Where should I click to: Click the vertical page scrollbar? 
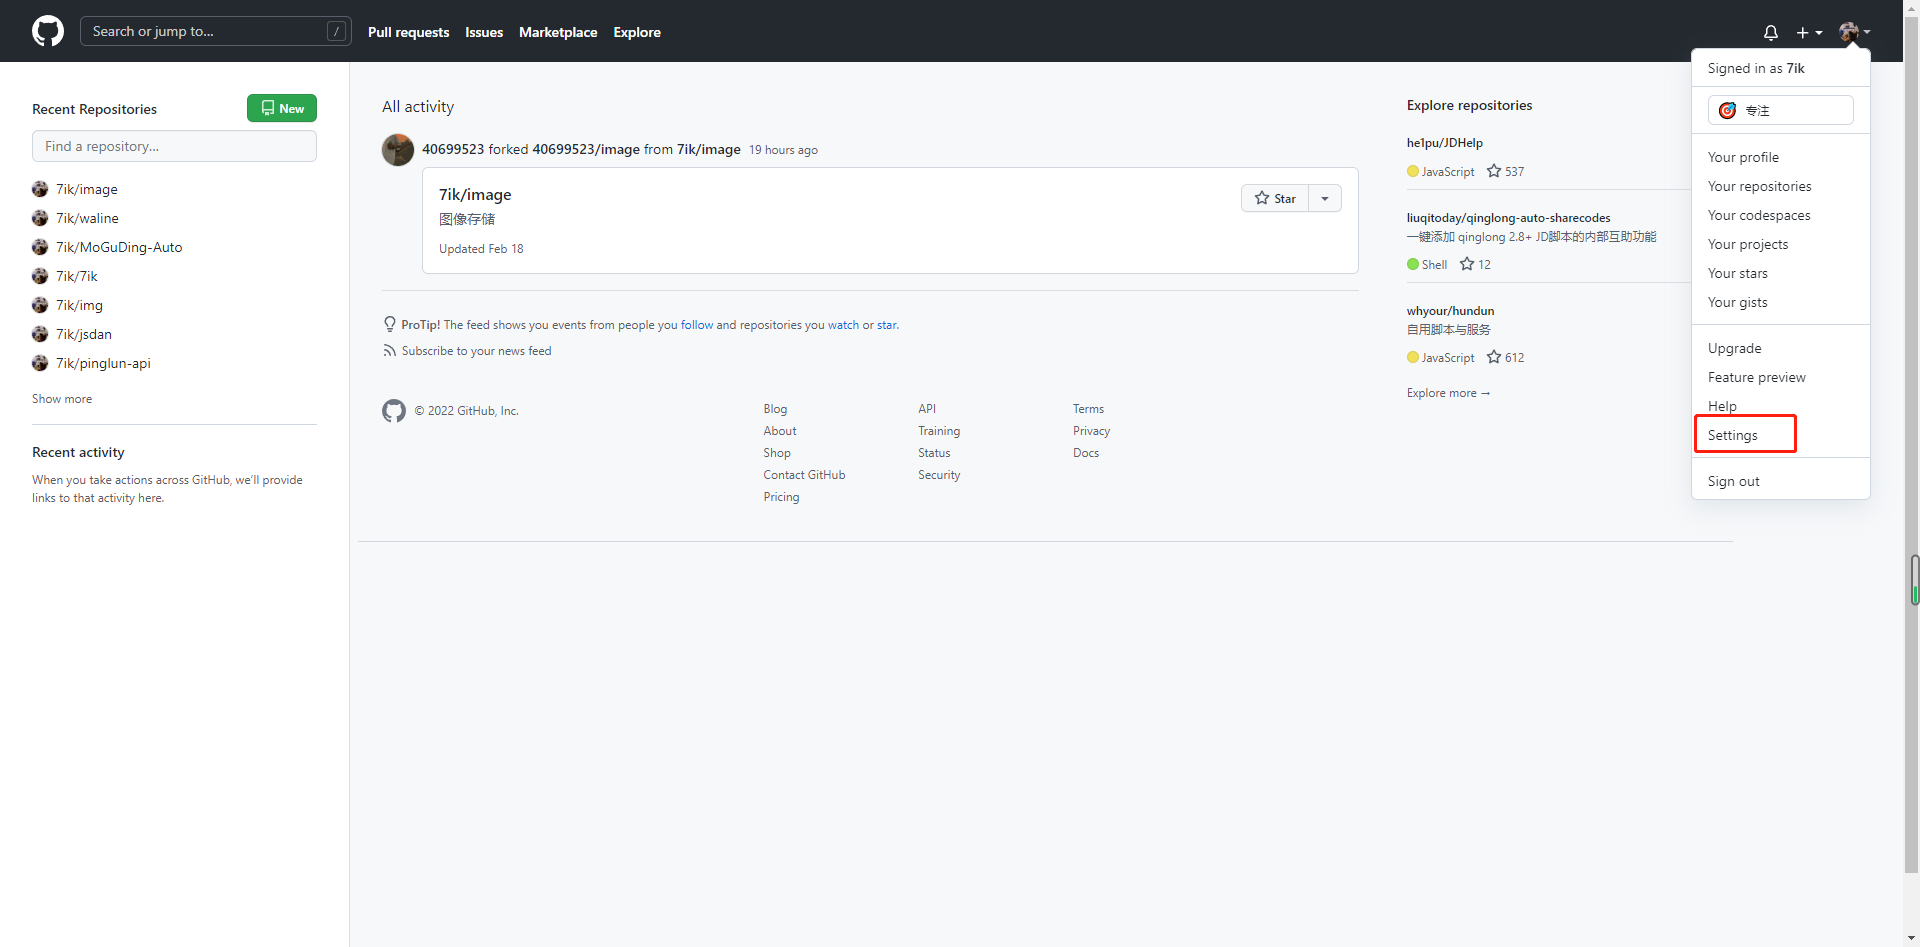coord(1913,578)
